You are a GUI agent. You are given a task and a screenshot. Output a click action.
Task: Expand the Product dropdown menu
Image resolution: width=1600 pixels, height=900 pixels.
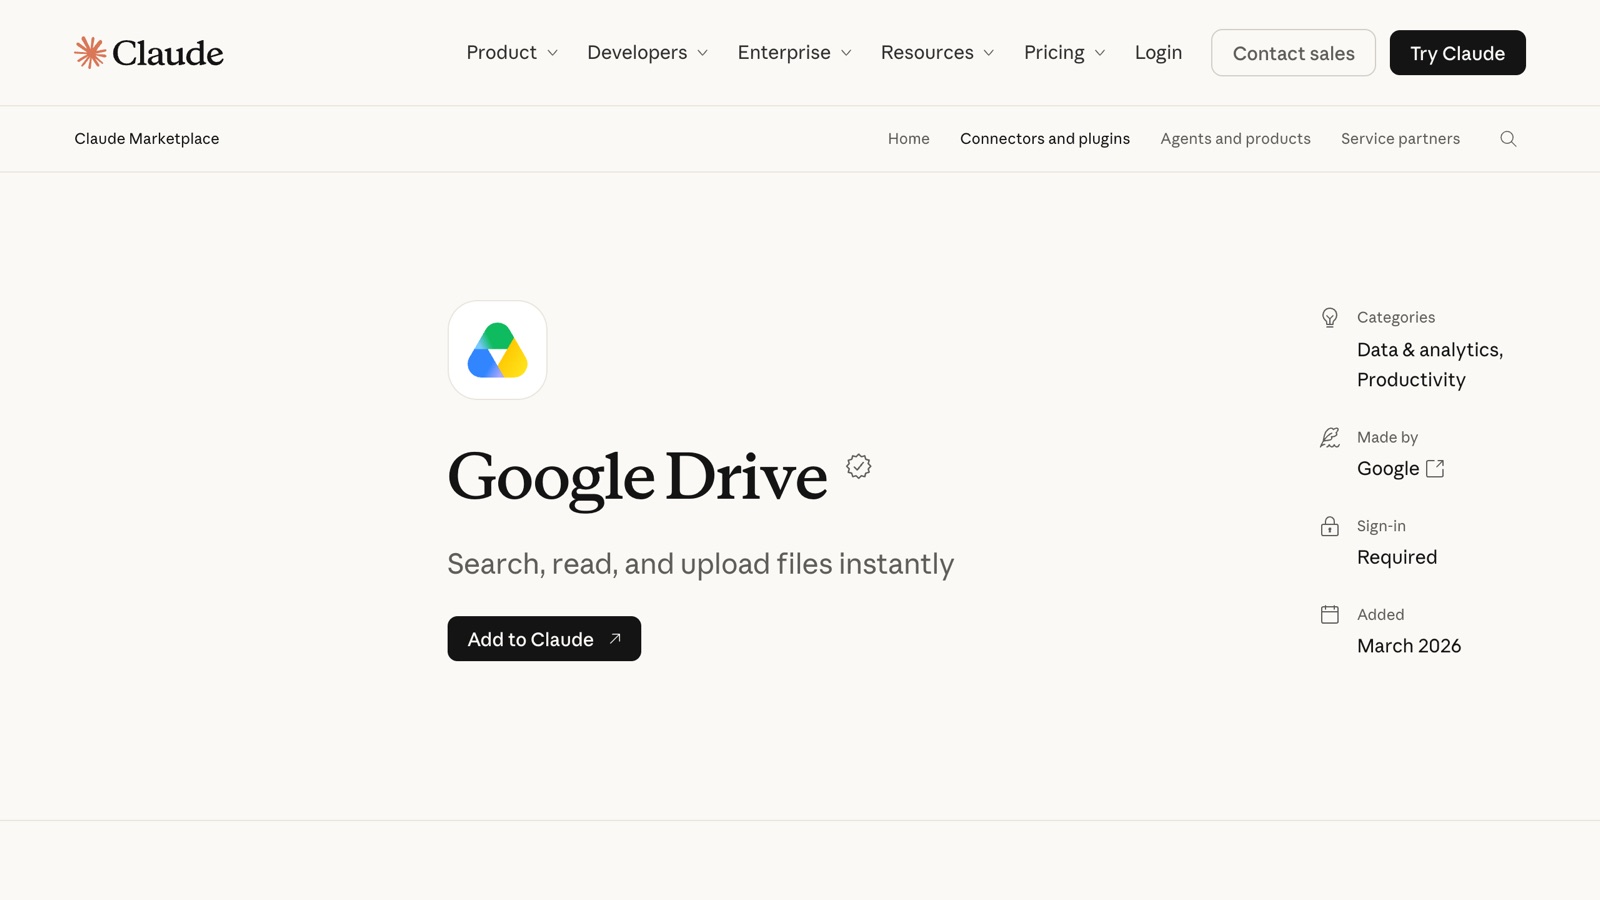click(512, 52)
